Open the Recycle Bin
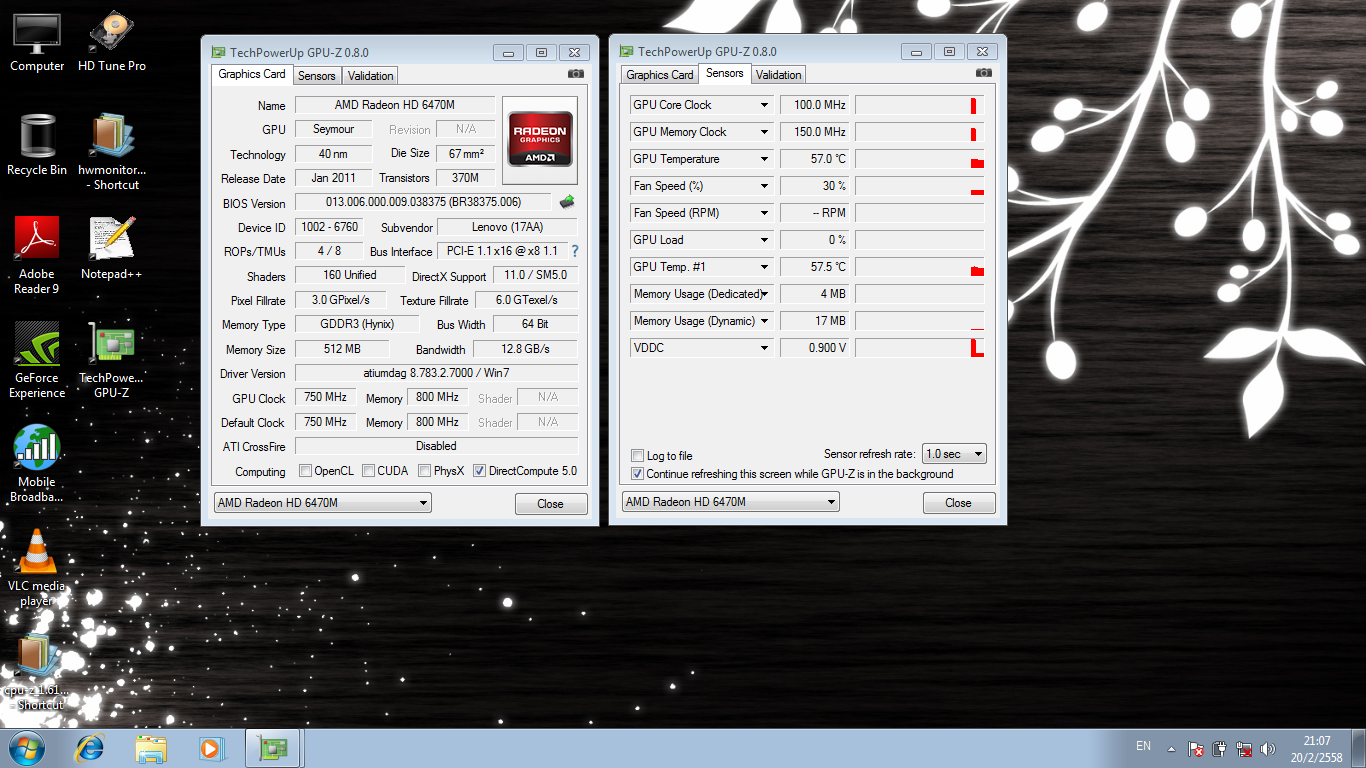1366x768 pixels. pyautogui.click(x=37, y=146)
